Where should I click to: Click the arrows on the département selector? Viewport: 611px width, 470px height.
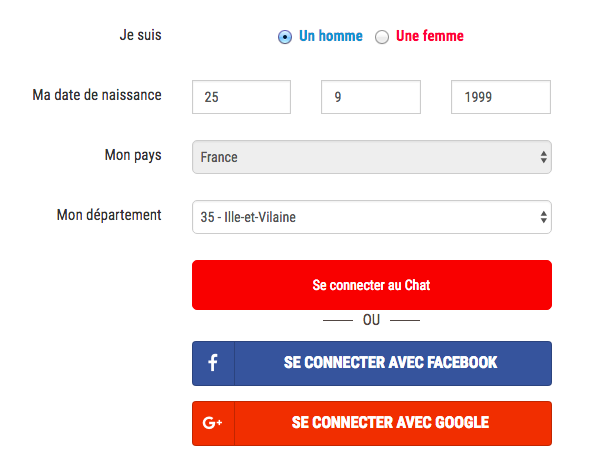[544, 217]
